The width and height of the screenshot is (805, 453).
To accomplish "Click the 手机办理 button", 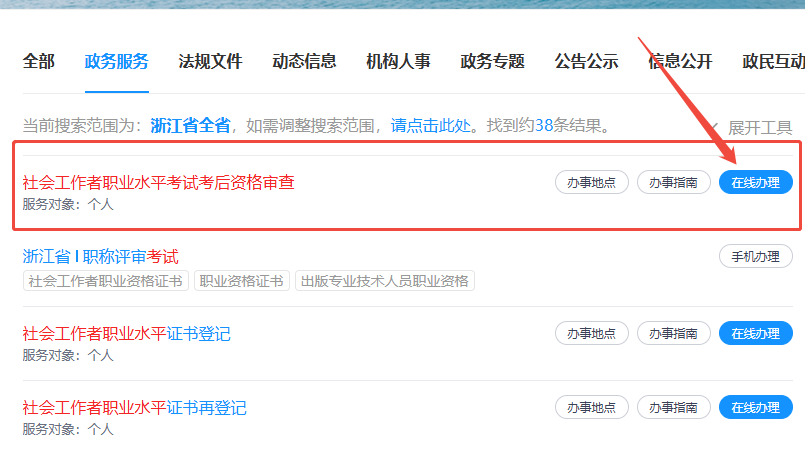I will click(756, 256).
